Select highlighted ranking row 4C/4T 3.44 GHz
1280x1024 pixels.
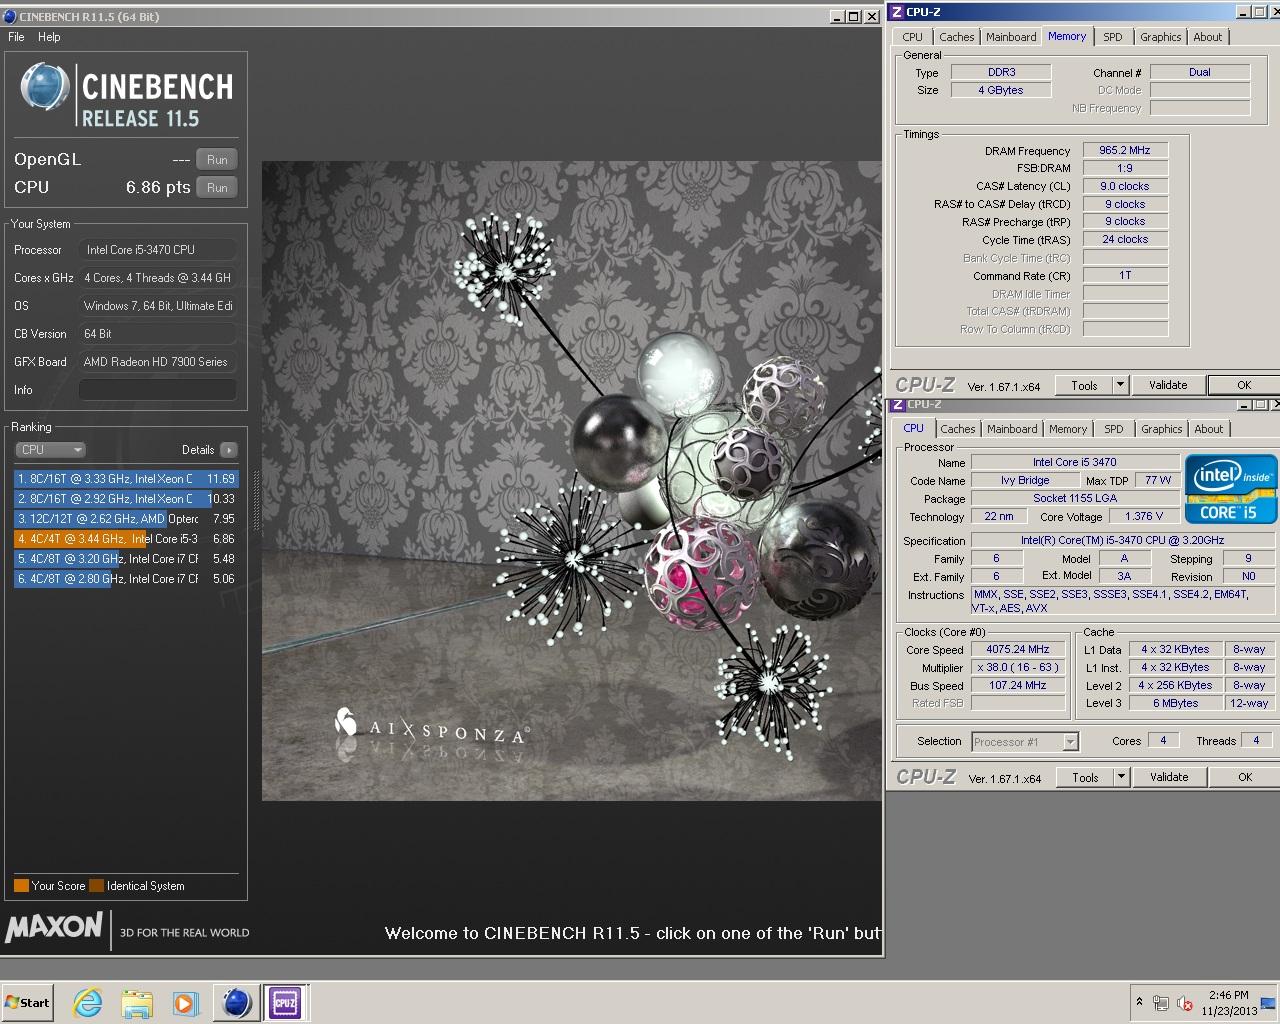pyautogui.click(x=126, y=539)
